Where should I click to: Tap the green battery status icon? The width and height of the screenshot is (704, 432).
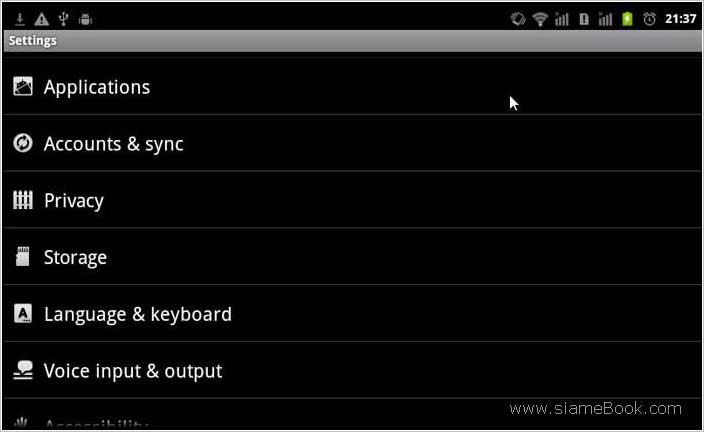627,19
